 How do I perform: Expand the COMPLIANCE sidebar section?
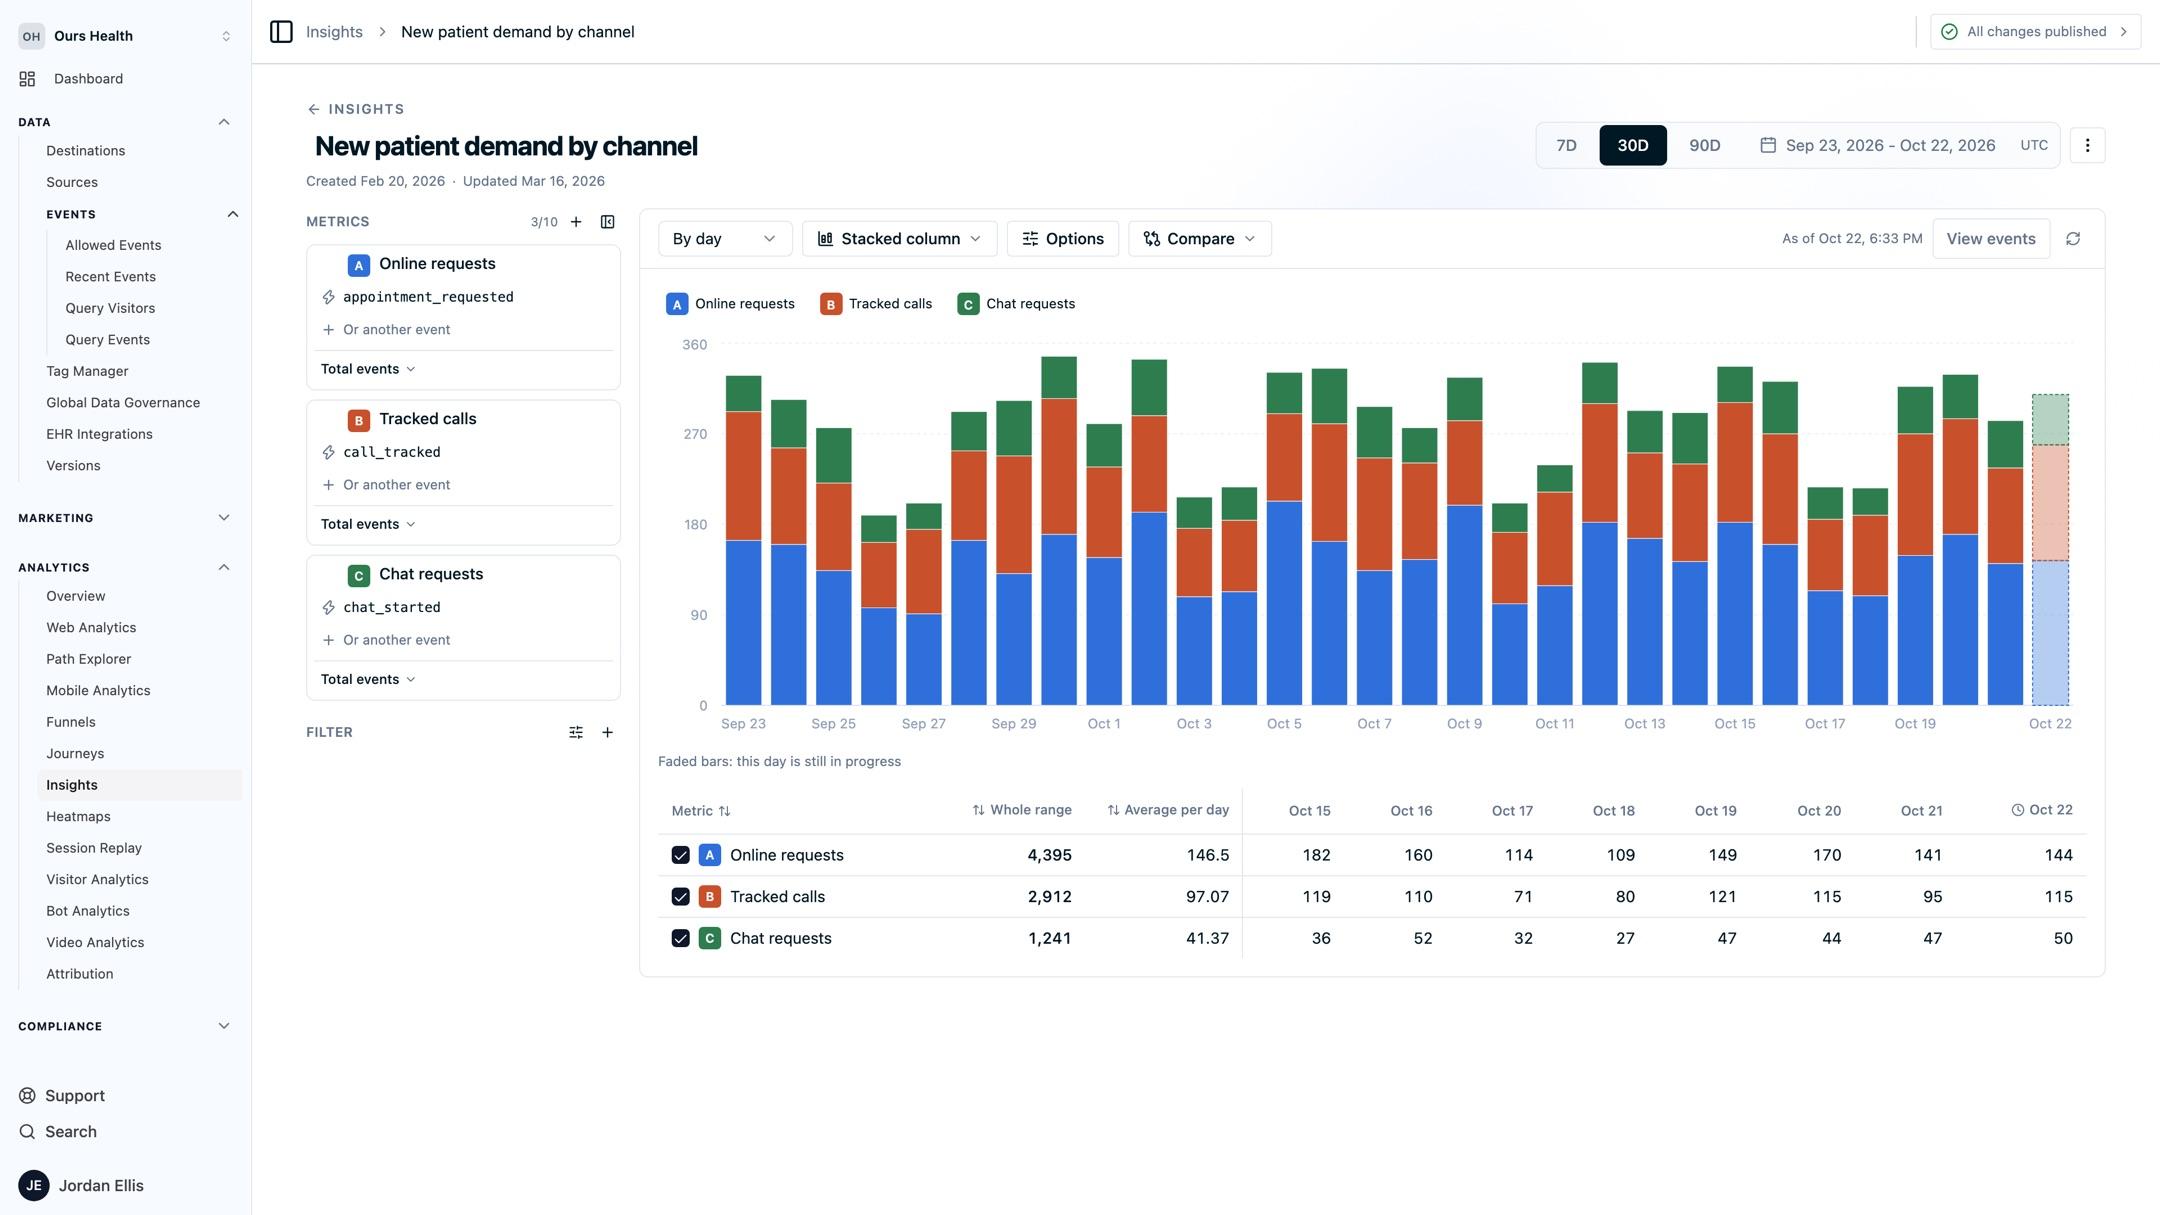click(224, 1026)
